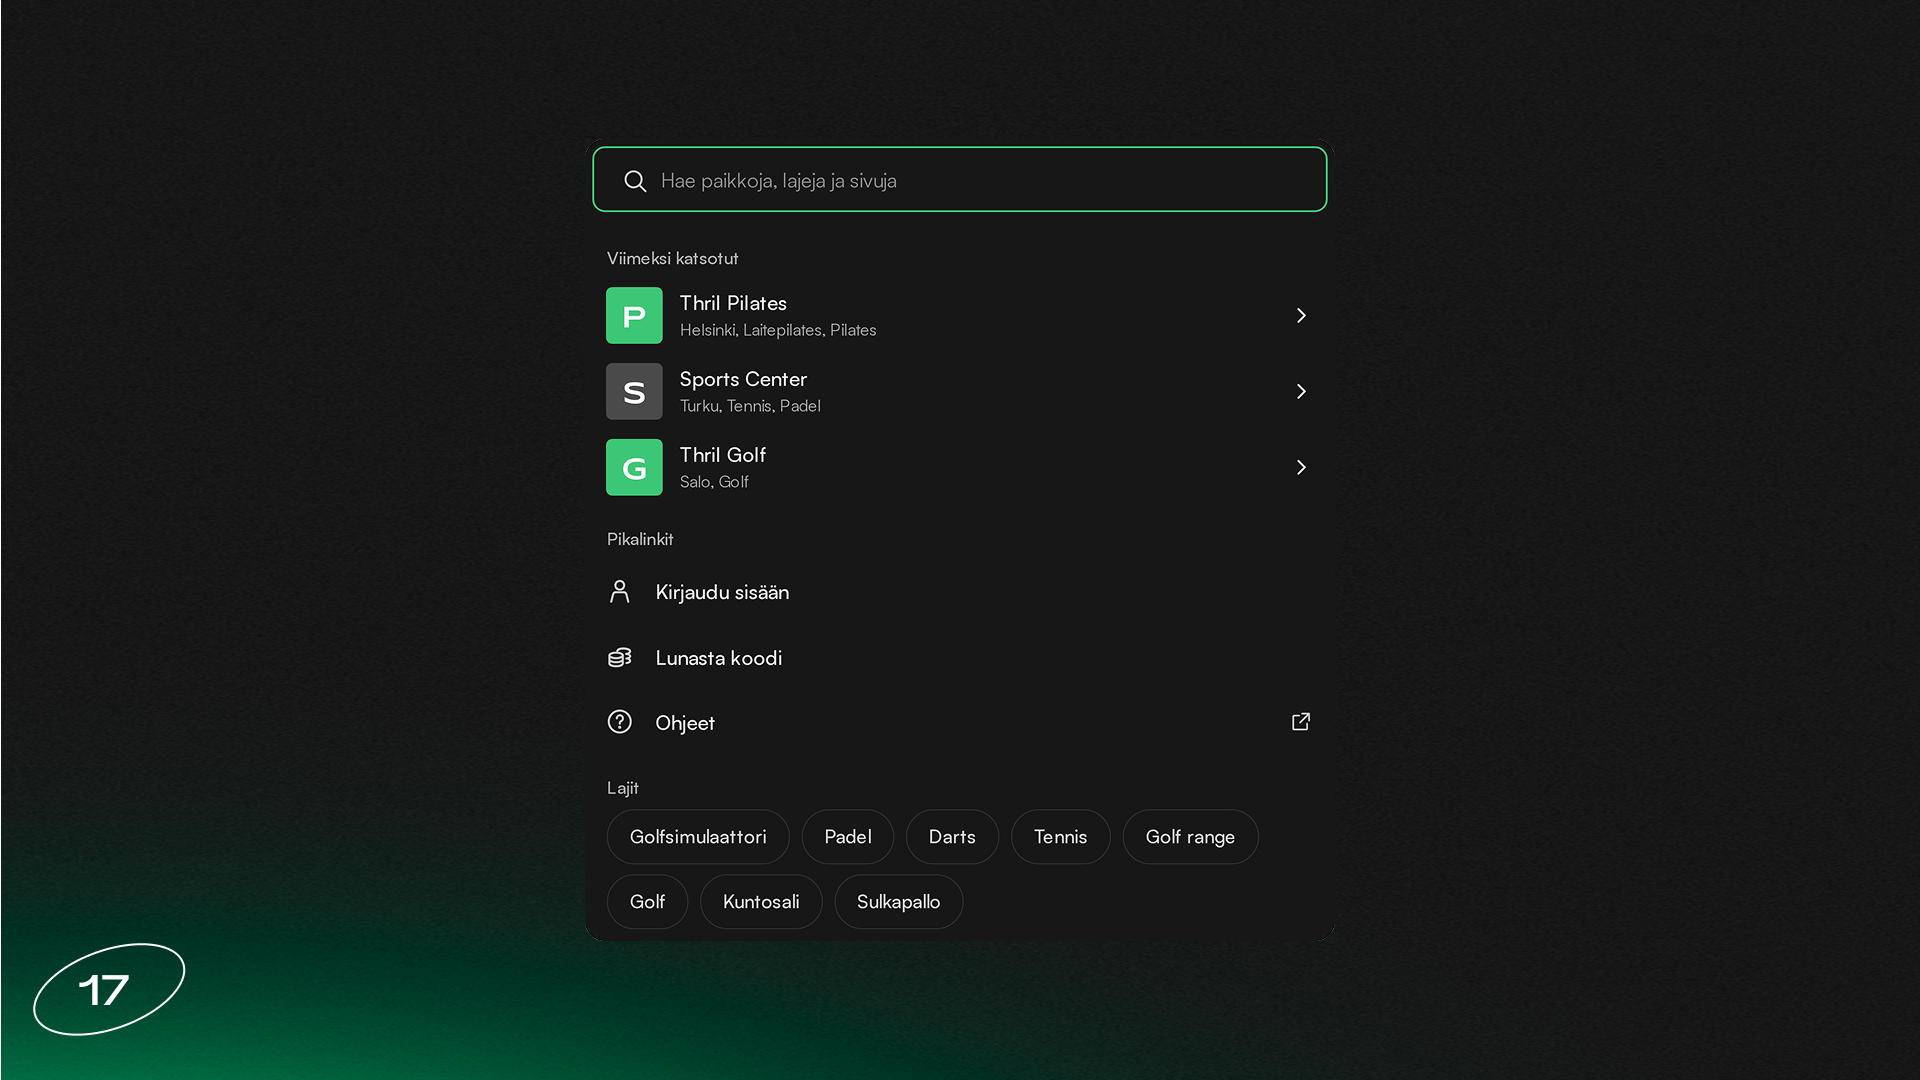Select the Tennis sport chip
This screenshot has height=1080, width=1920.
(x=1060, y=837)
